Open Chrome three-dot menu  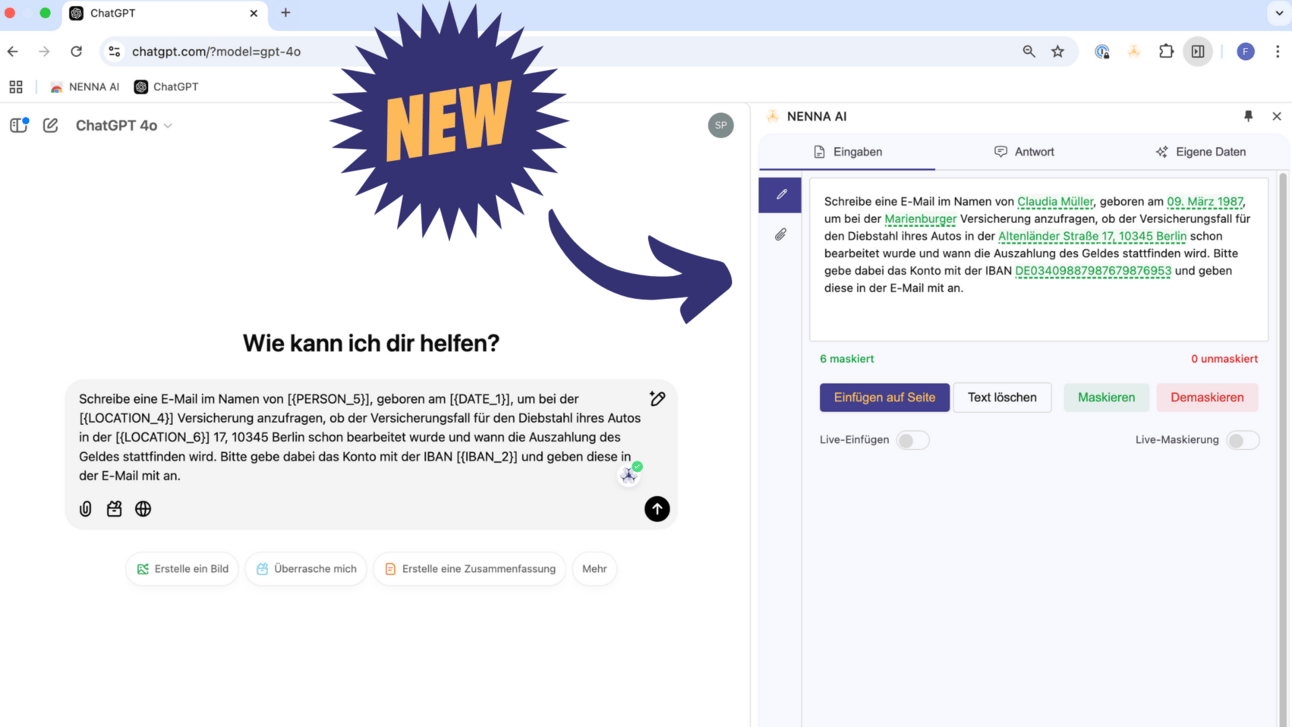point(1277,51)
